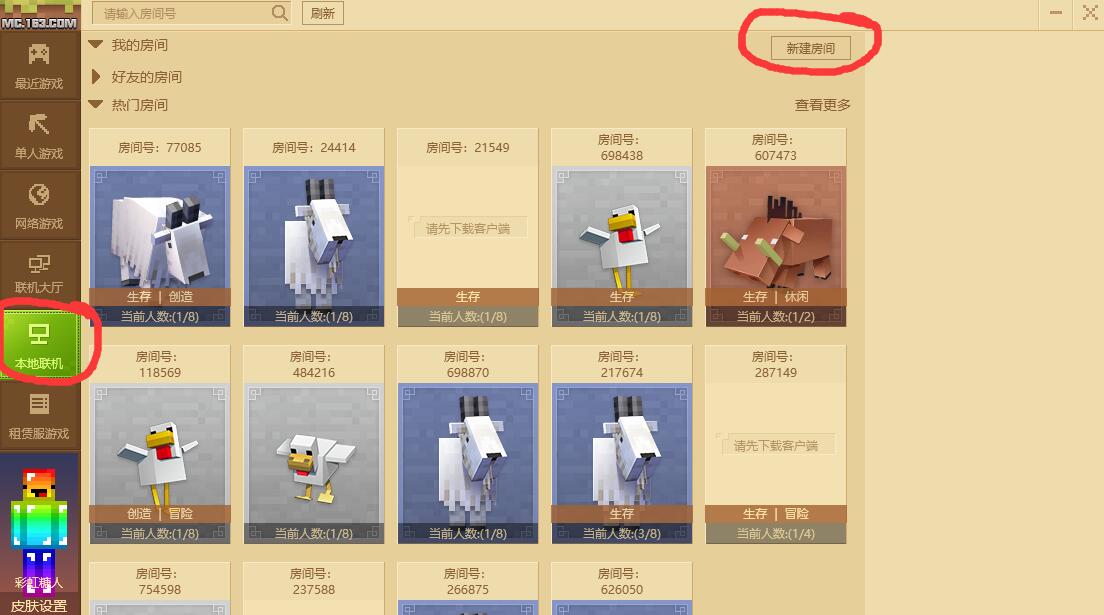Select room 217674 with 3/8 players
This screenshot has width=1104, height=615.
[x=622, y=463]
